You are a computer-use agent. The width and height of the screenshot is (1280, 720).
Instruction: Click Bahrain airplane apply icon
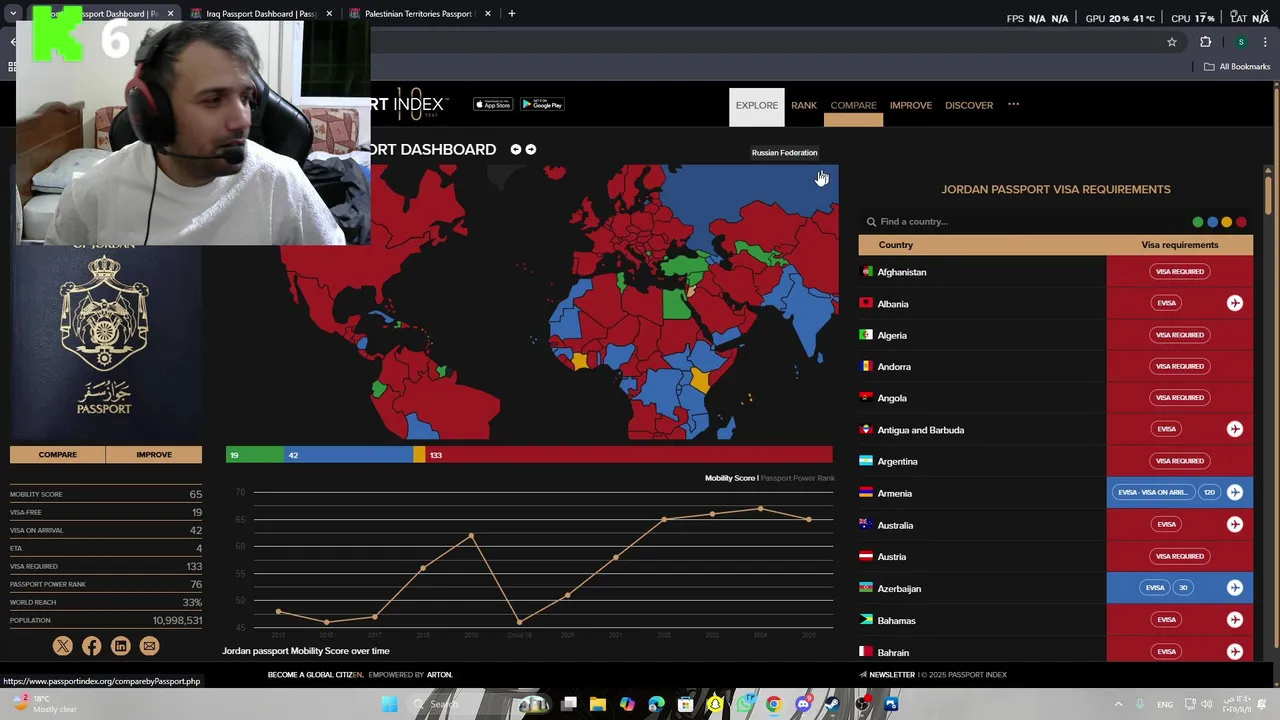point(1235,651)
